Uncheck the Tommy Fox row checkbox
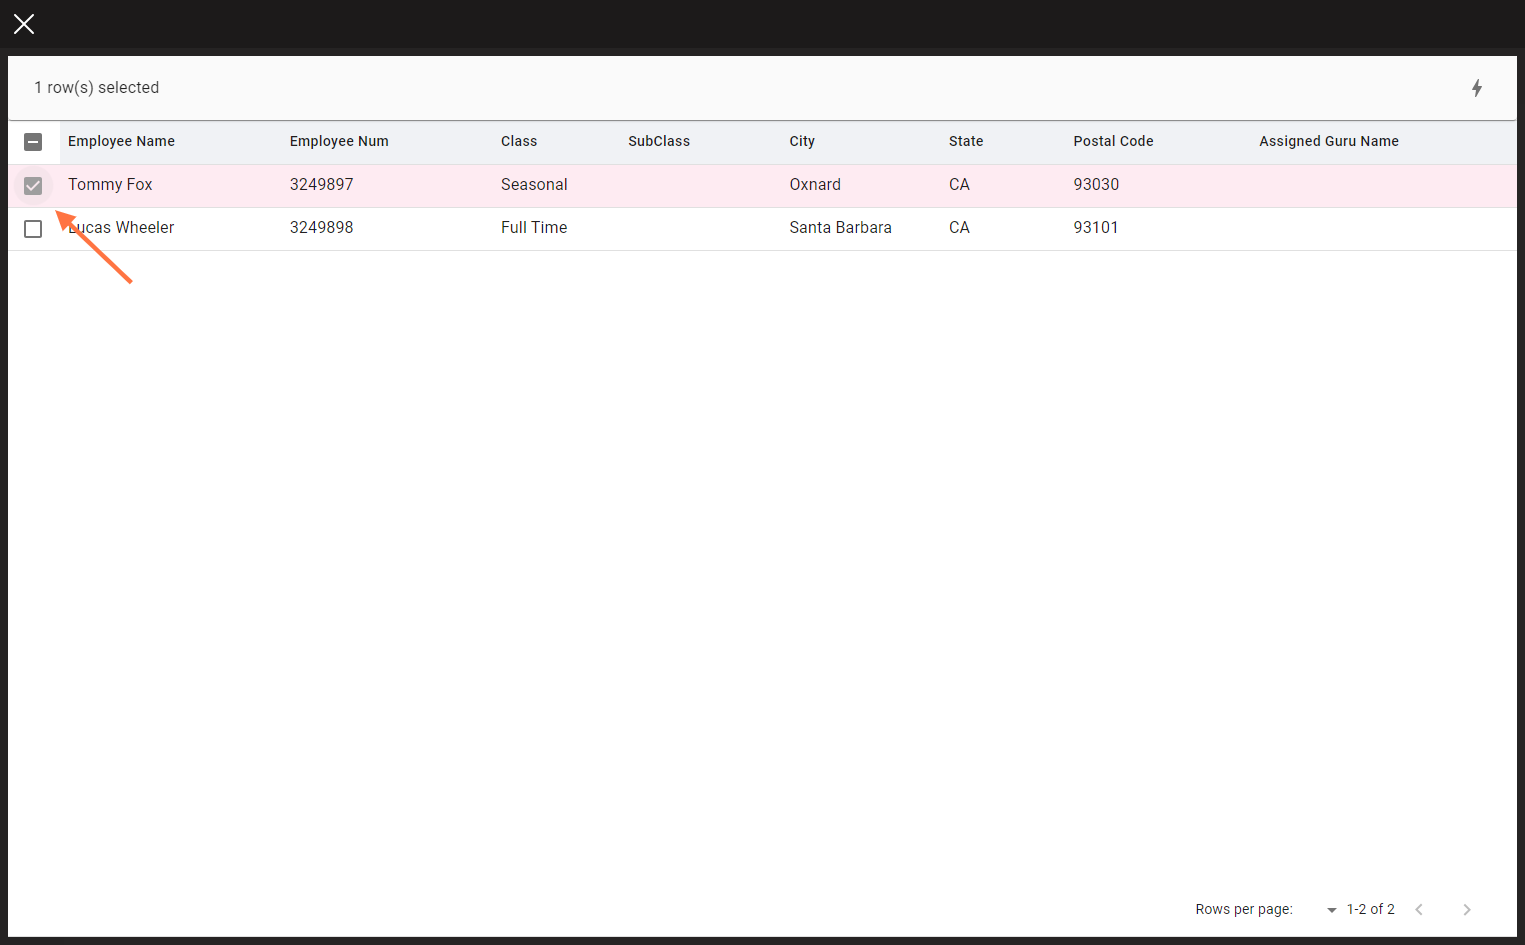The image size is (1525, 945). pyautogui.click(x=33, y=186)
